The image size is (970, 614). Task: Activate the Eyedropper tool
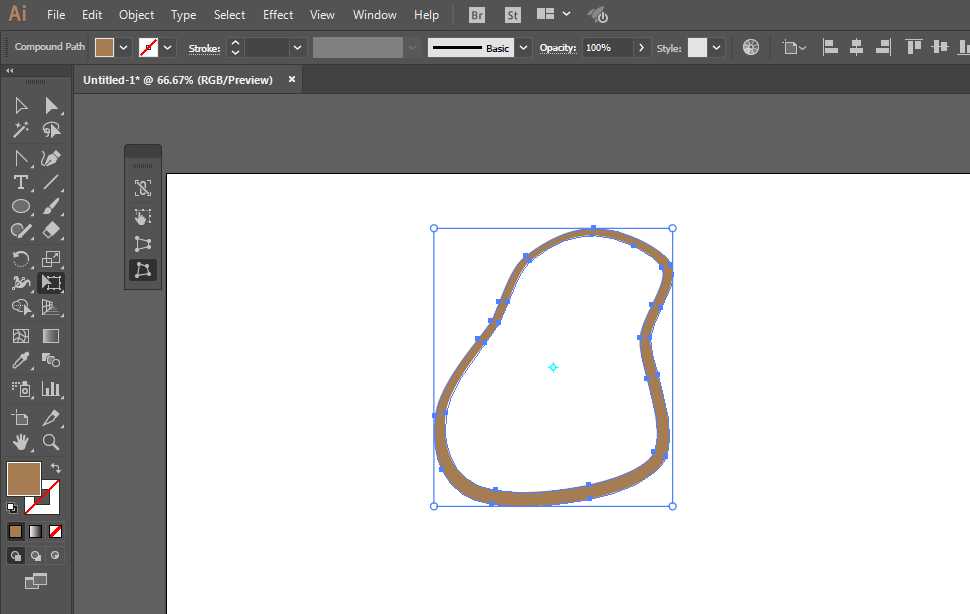pyautogui.click(x=20, y=361)
